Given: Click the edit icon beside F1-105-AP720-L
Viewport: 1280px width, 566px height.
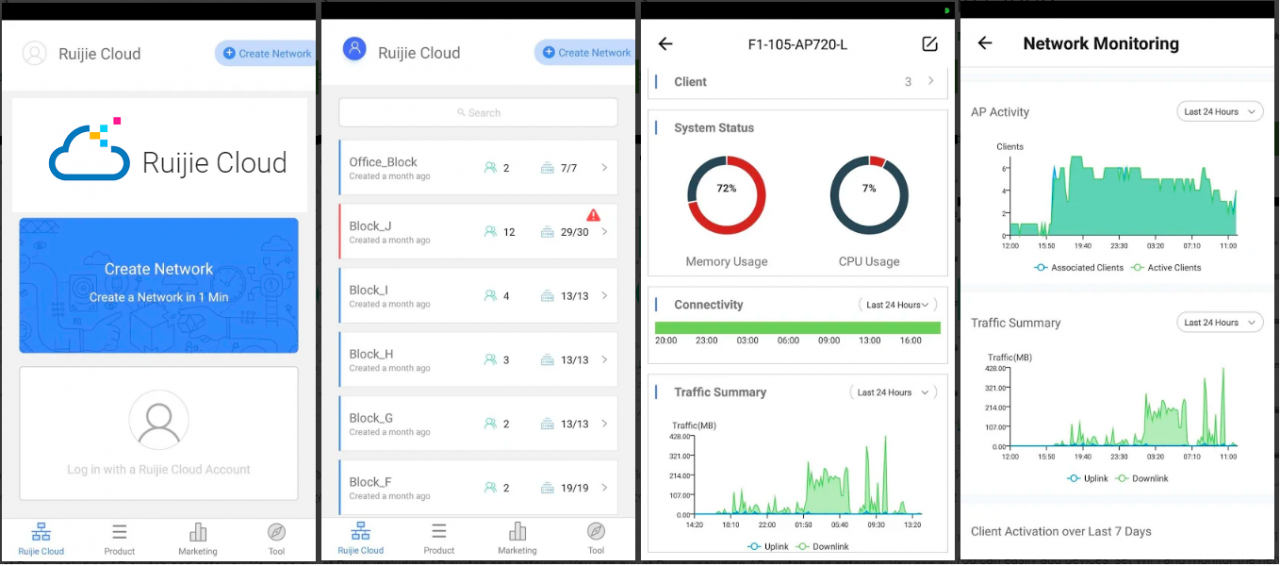Looking at the screenshot, I should [x=929, y=44].
